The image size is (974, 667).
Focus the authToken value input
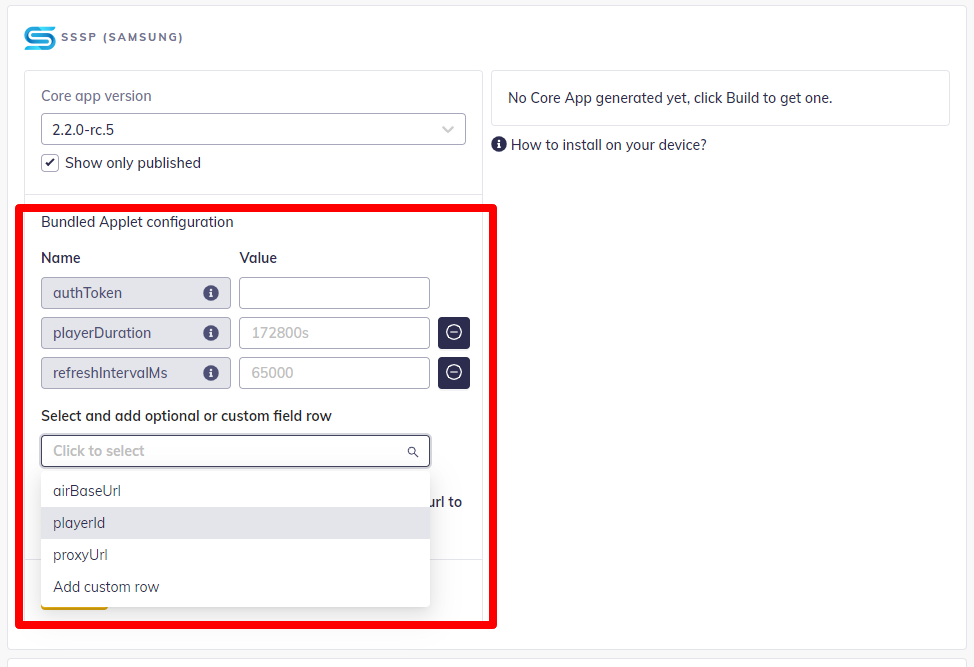tap(334, 293)
